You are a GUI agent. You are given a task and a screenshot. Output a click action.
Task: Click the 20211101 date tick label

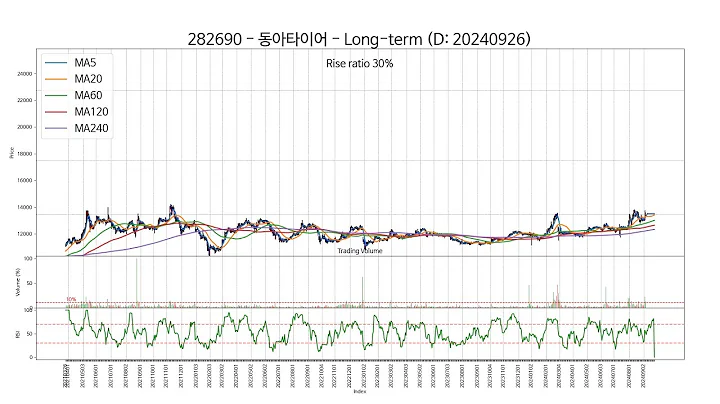click(166, 376)
